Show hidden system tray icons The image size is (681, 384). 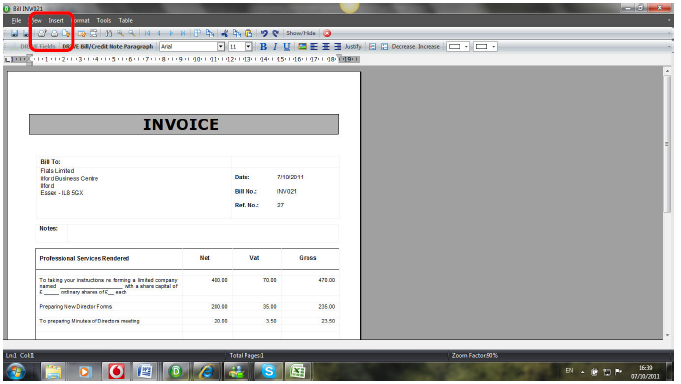click(582, 372)
